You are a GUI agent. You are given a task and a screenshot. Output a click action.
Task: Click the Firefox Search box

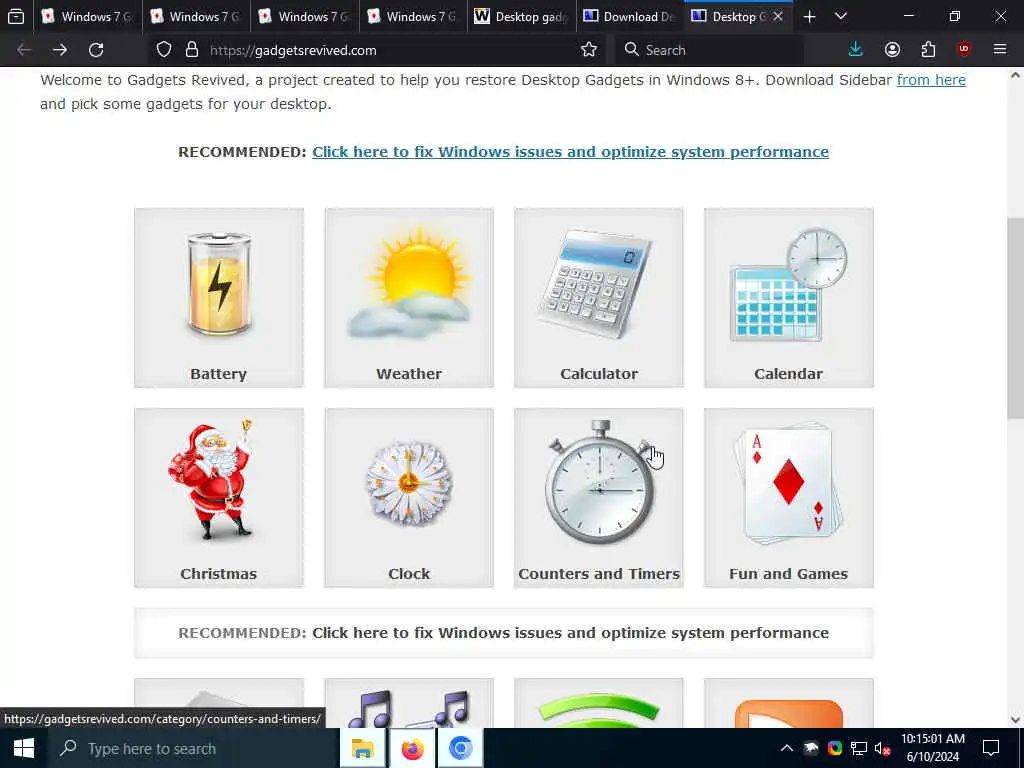click(x=709, y=50)
